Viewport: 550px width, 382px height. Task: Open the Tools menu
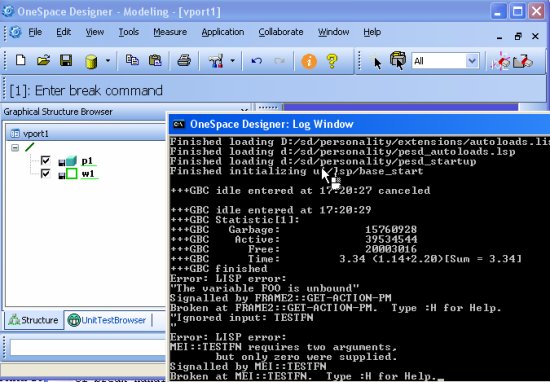tap(128, 32)
